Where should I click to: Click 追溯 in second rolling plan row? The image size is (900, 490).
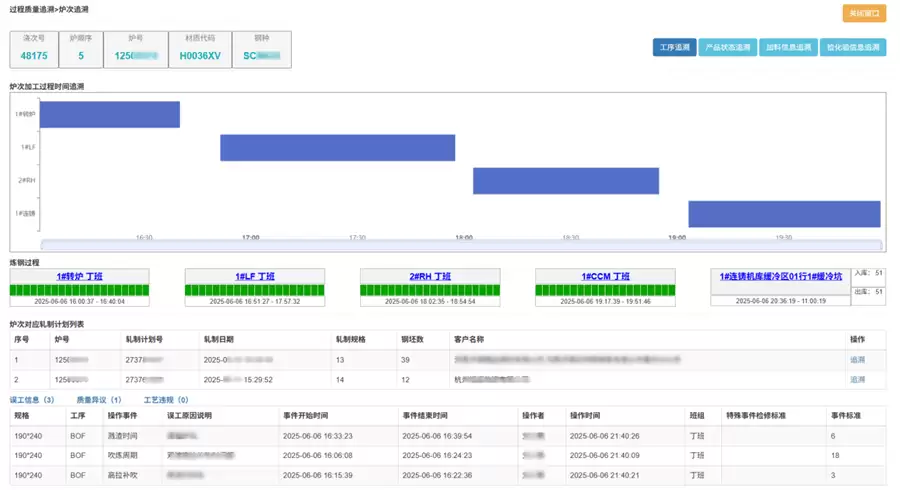[x=857, y=380]
